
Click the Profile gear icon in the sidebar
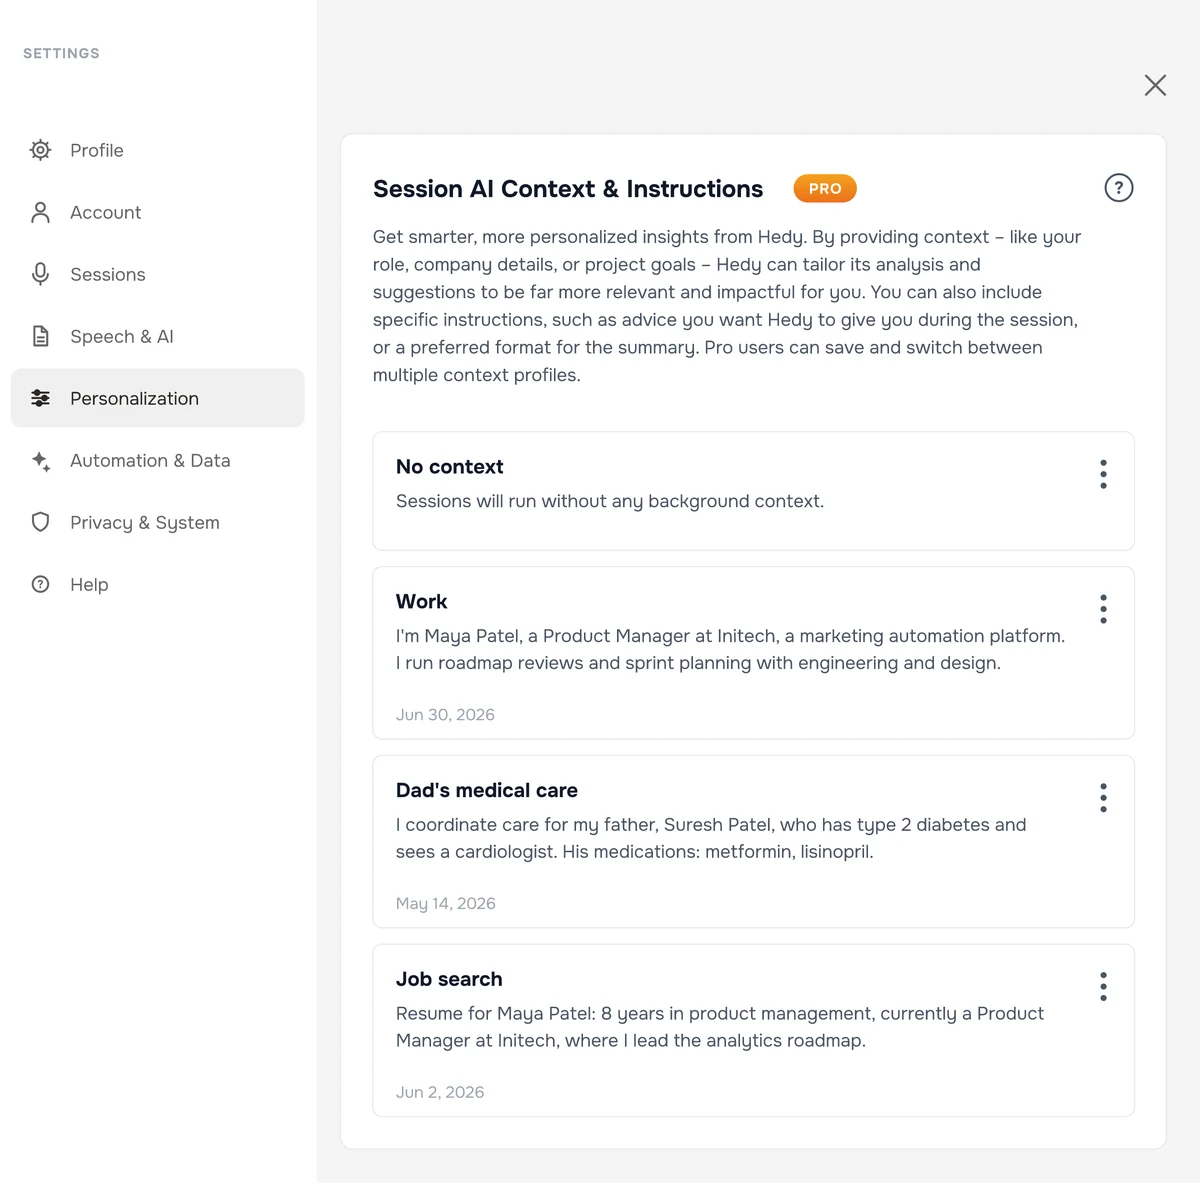pos(40,150)
